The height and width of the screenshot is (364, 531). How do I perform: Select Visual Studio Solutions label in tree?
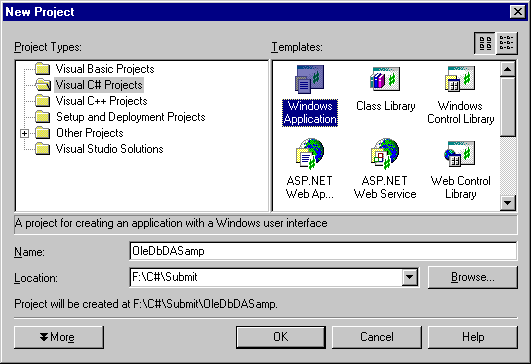(109, 149)
